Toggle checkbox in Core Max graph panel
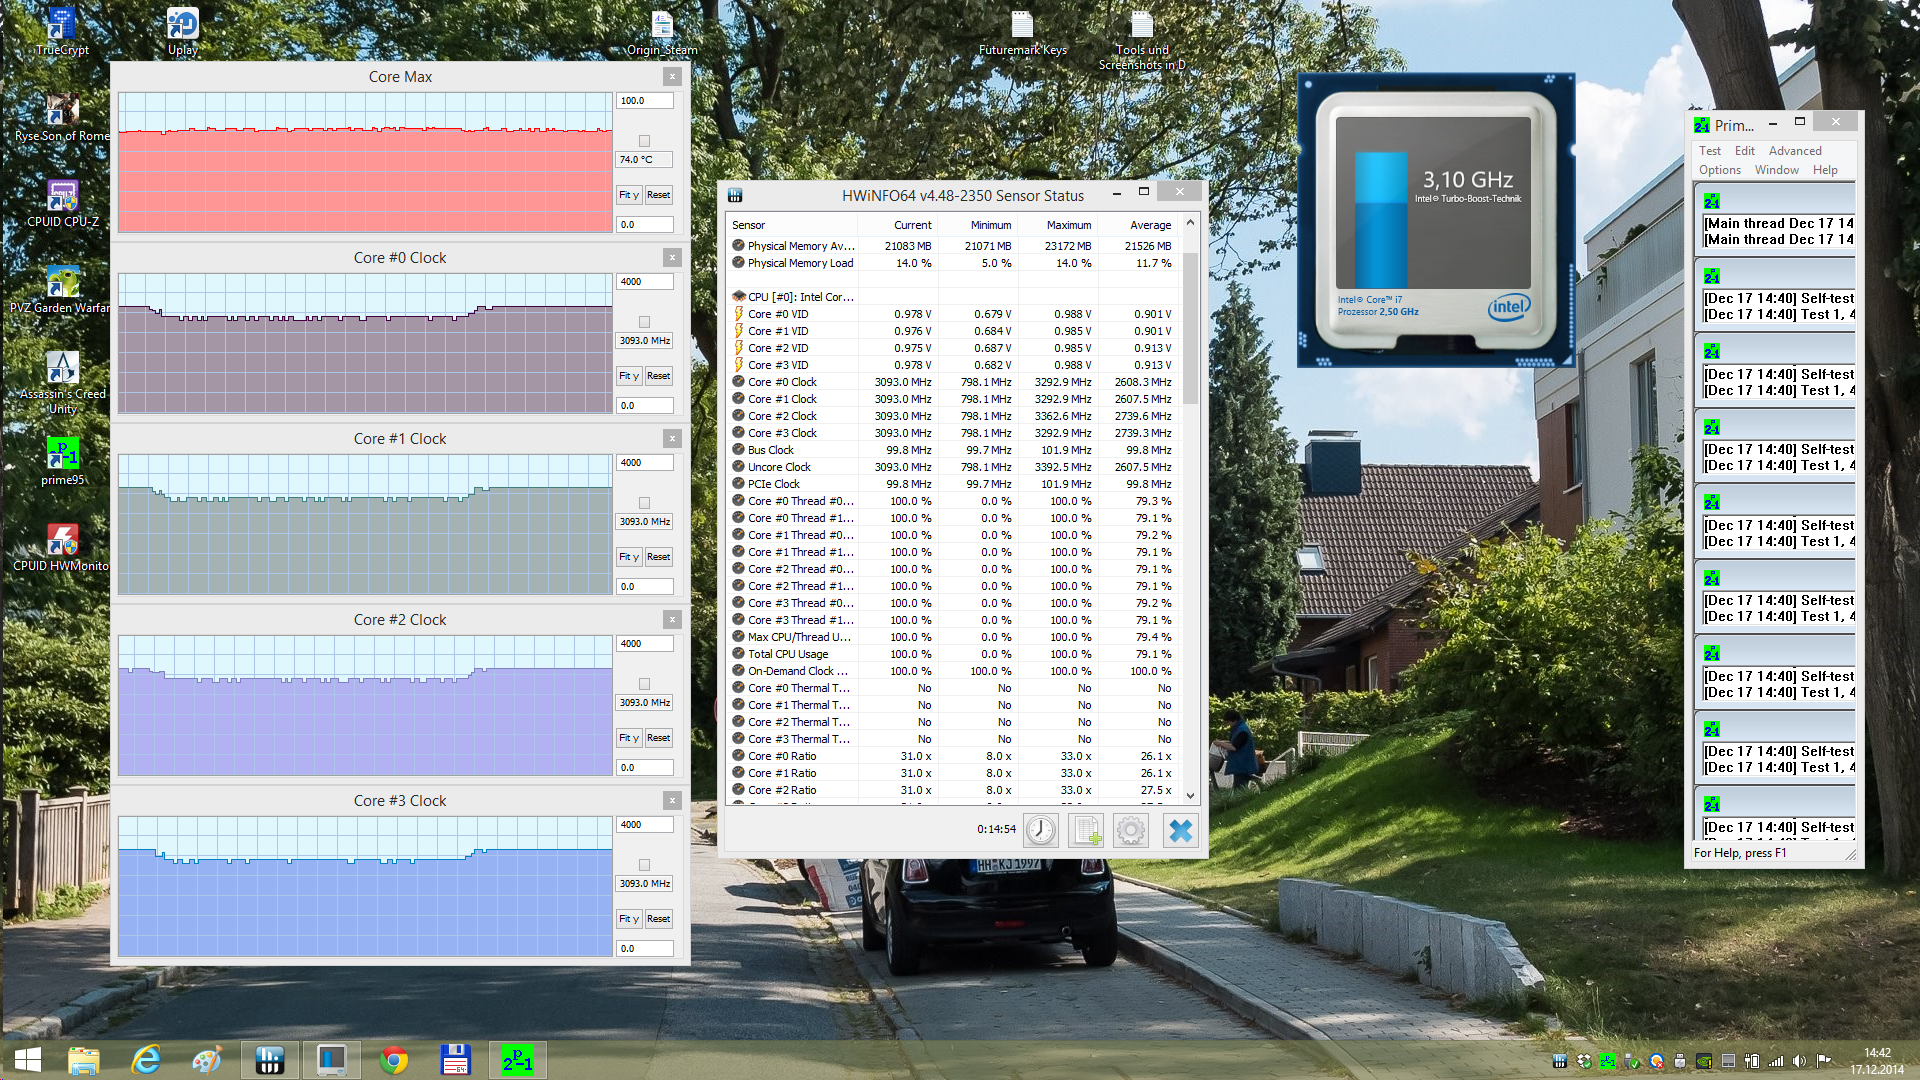The image size is (1920, 1080). coord(644,141)
